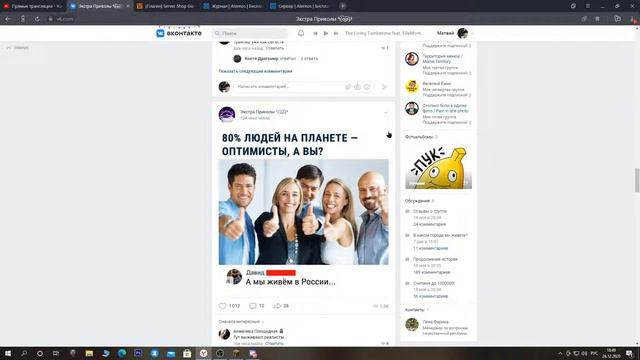The width and height of the screenshot is (640, 360).
Task: Open a new browser tab with plus icon
Action: tap(343, 6)
